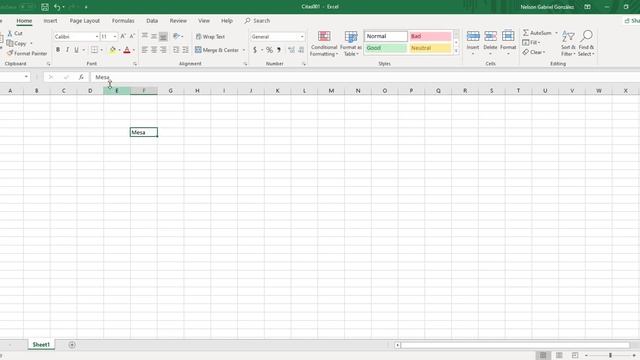Apply the red Font Color
Image resolution: width=640 pixels, height=360 pixels.
tap(127, 50)
